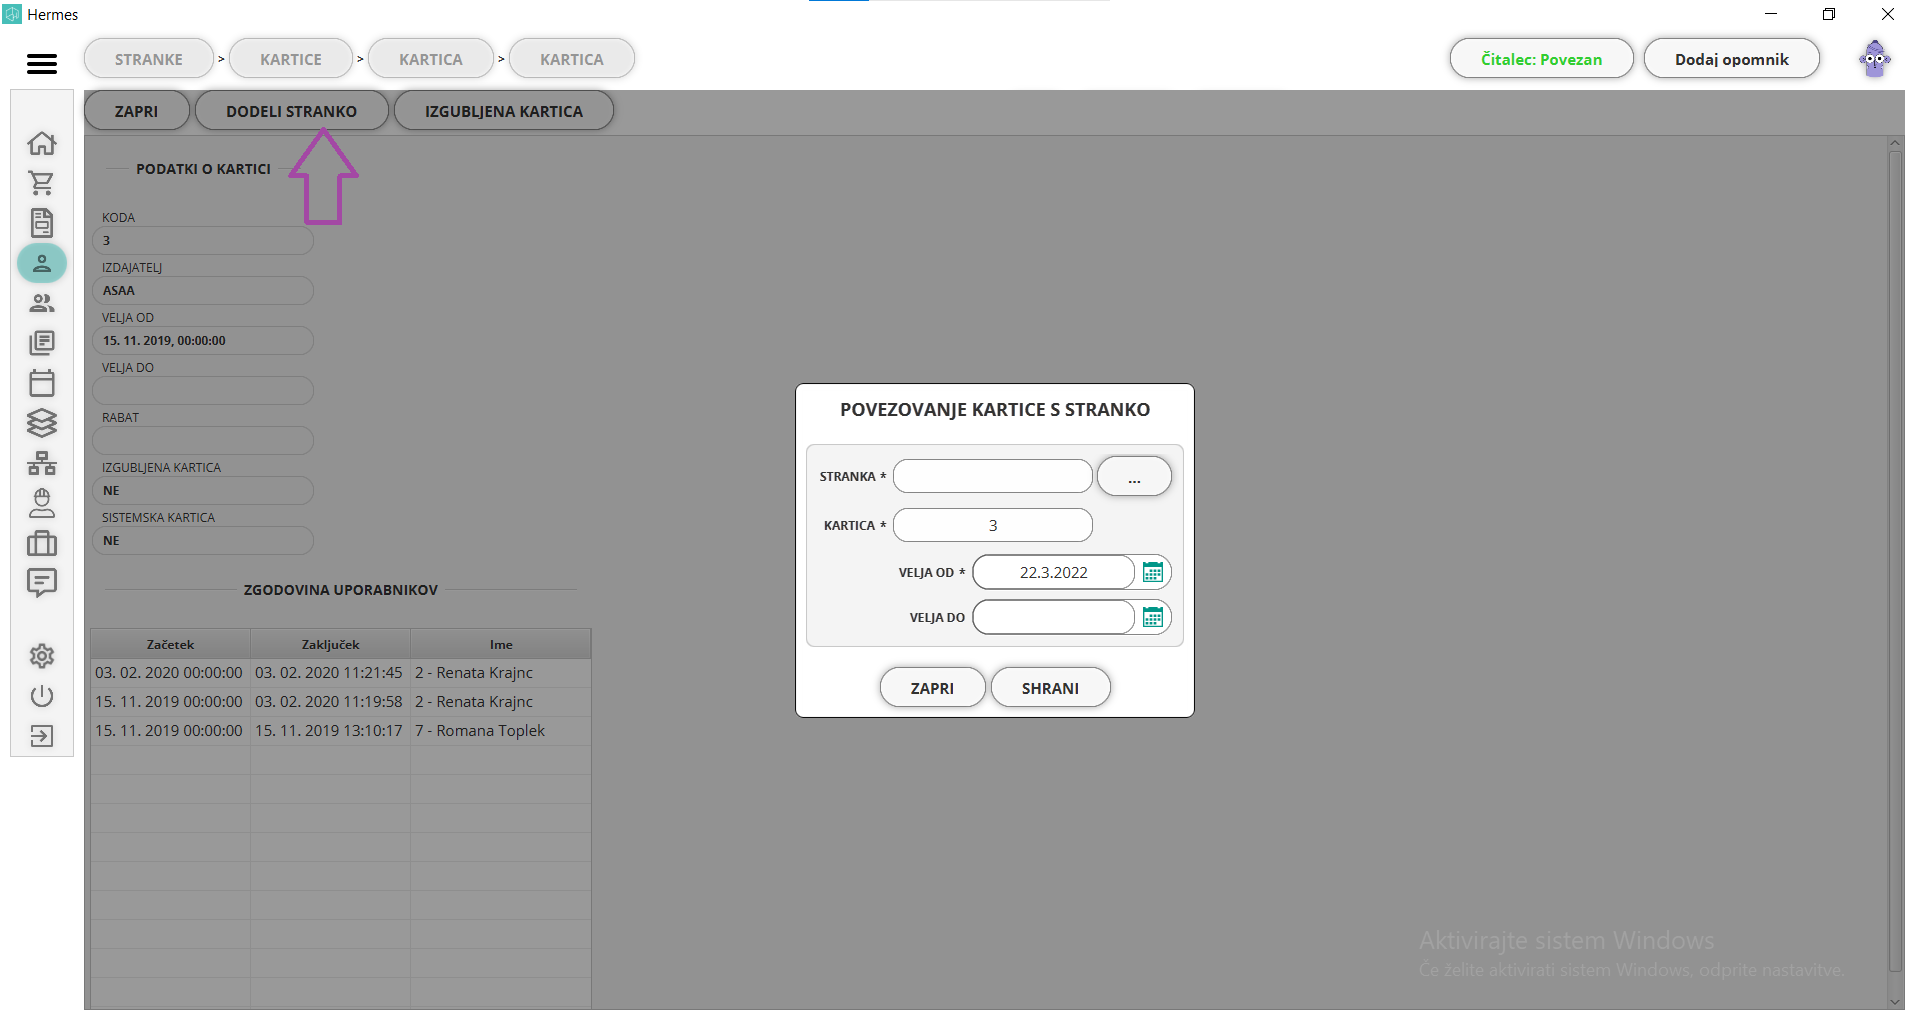Click the RABAT field

point(203,440)
